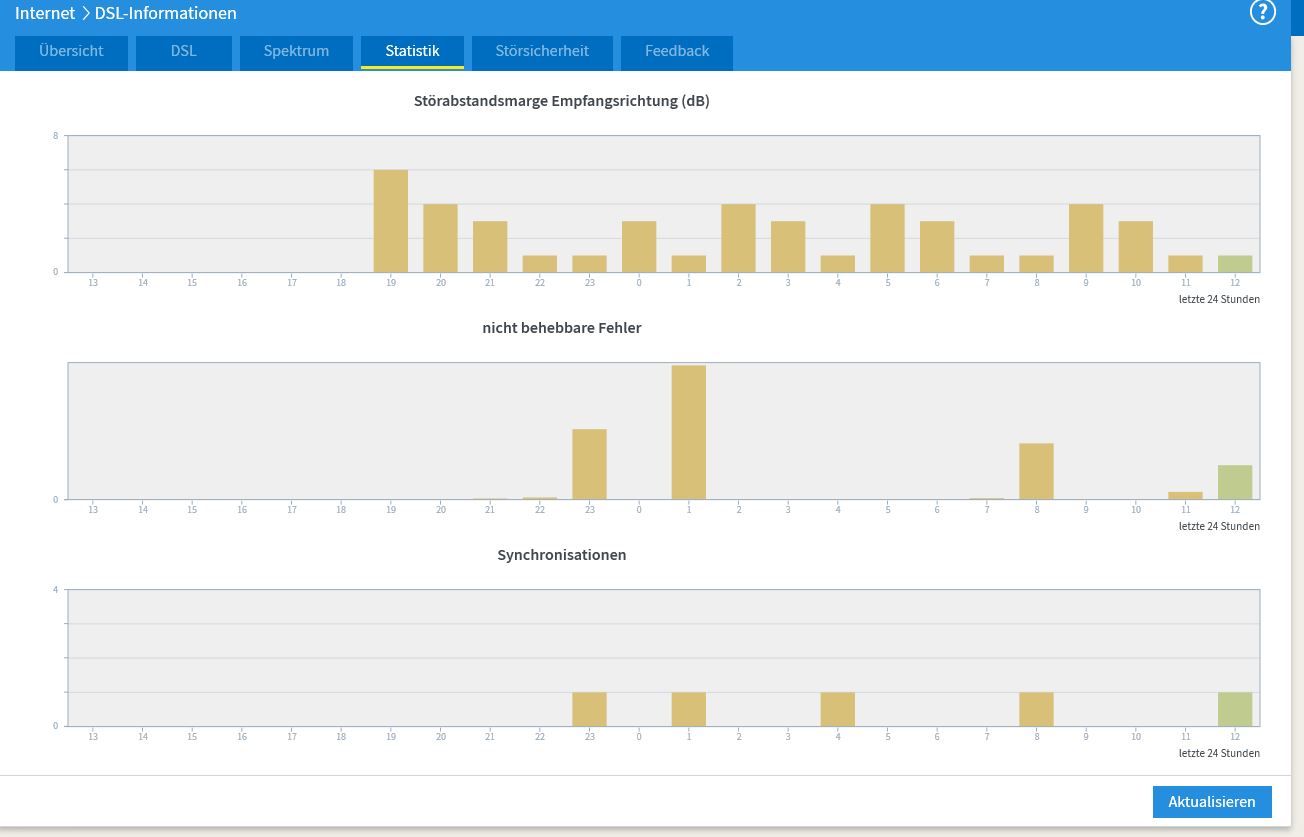
Task: Click the Störabstandsmarge Empfangsrichtung (dB) title
Action: pyautogui.click(x=562, y=101)
